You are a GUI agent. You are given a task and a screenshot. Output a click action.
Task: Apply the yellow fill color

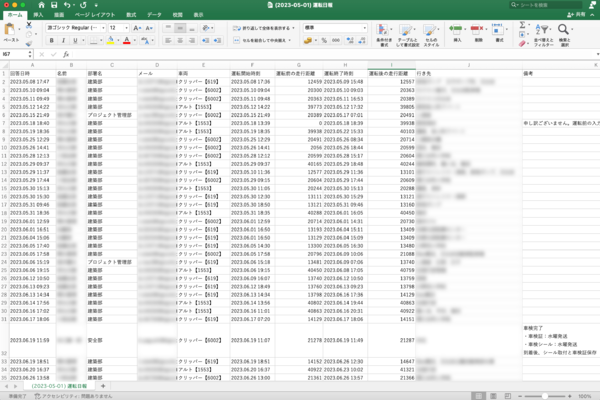(111, 40)
